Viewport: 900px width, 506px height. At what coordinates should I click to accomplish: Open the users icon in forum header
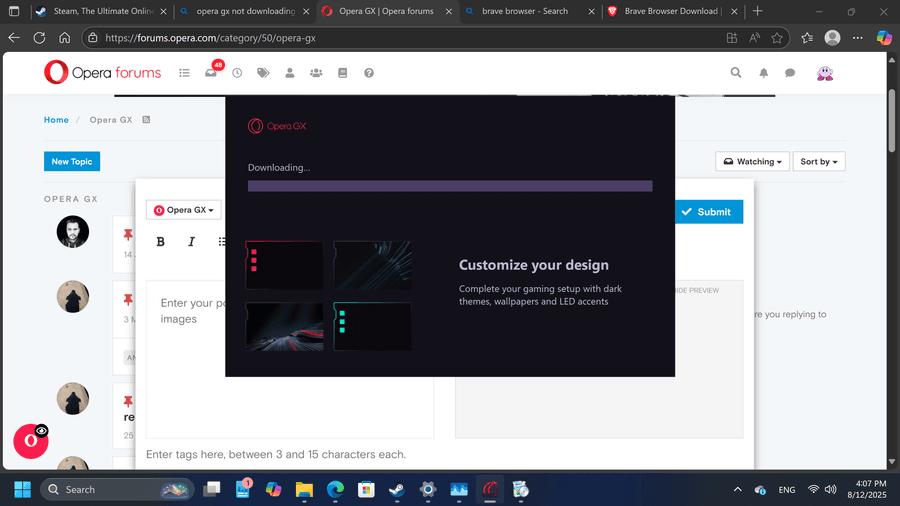290,73
